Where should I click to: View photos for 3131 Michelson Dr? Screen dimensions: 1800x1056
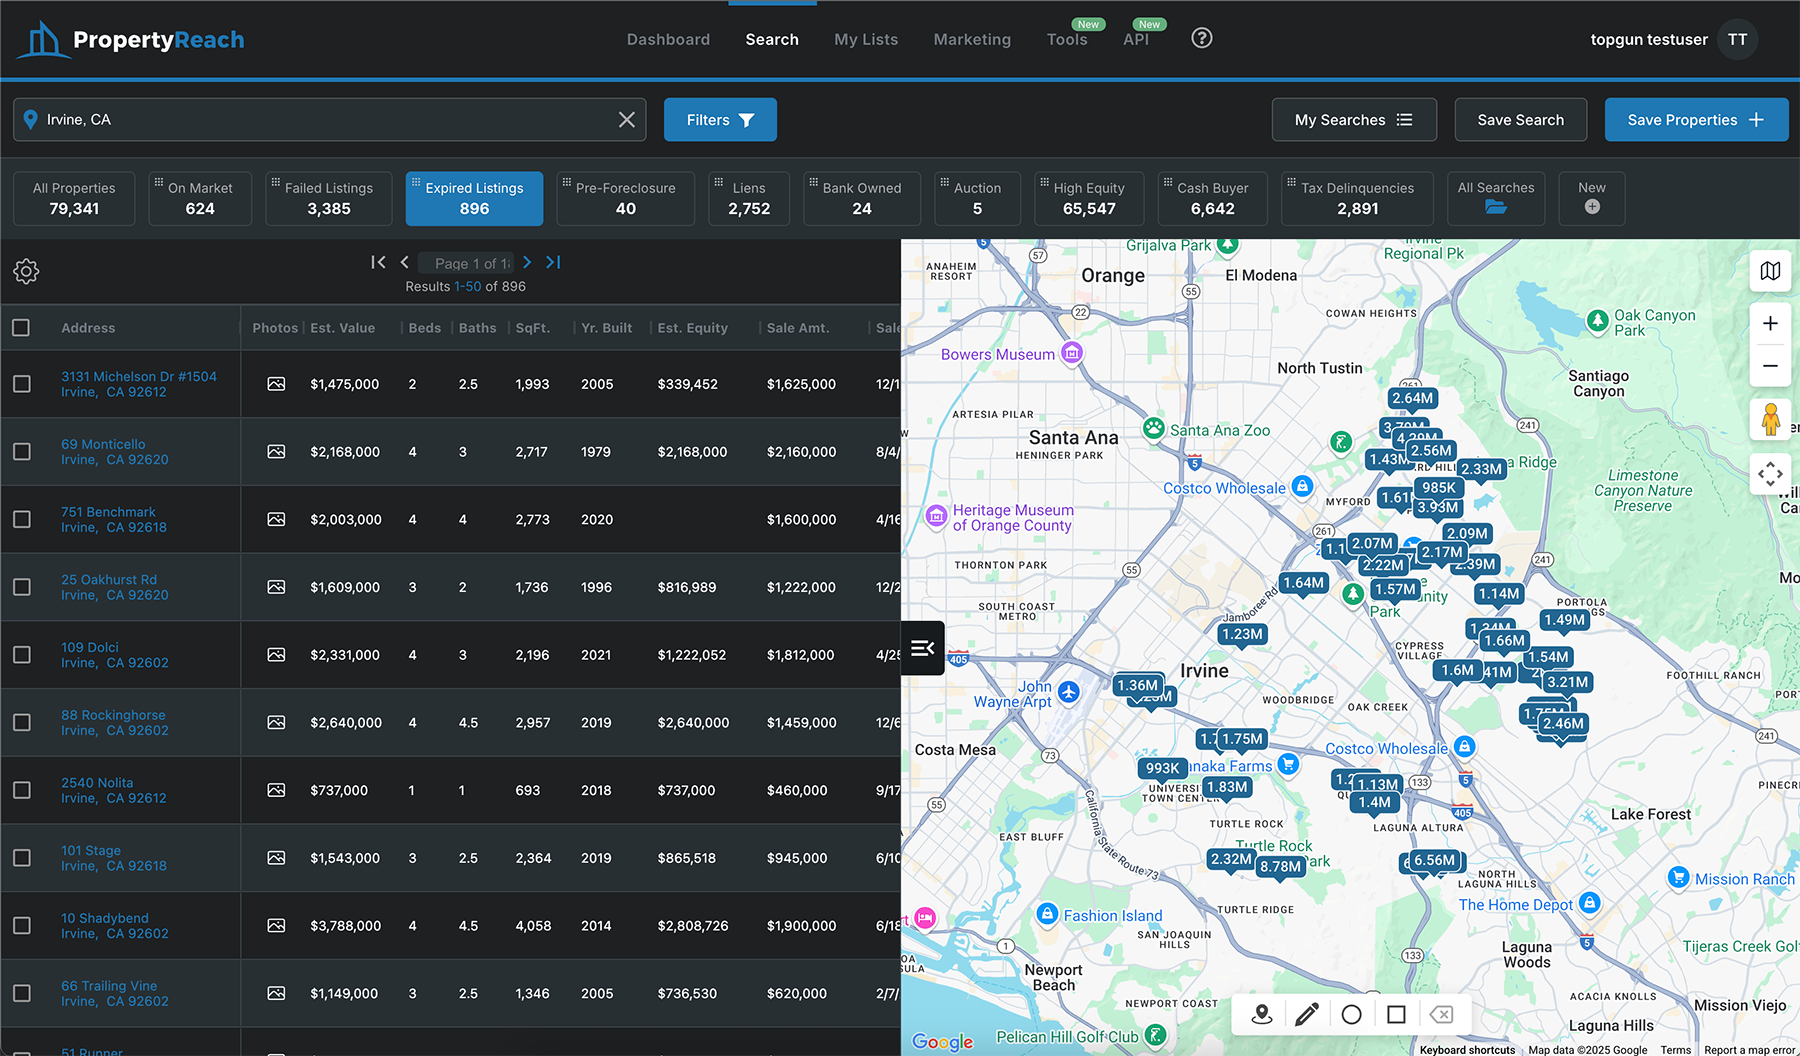(x=276, y=384)
